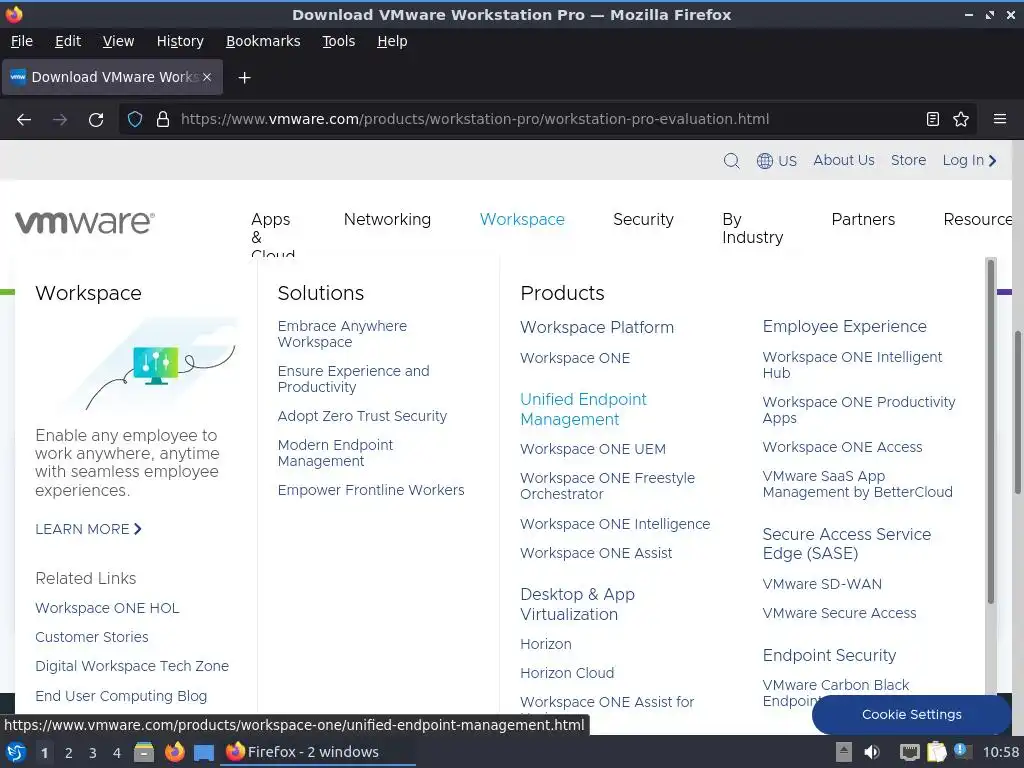Expand the Partners nav menu
Image resolution: width=1024 pixels, height=768 pixels.
point(863,219)
